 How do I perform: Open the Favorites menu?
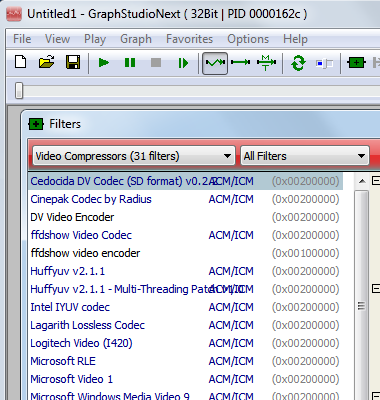coord(189,39)
